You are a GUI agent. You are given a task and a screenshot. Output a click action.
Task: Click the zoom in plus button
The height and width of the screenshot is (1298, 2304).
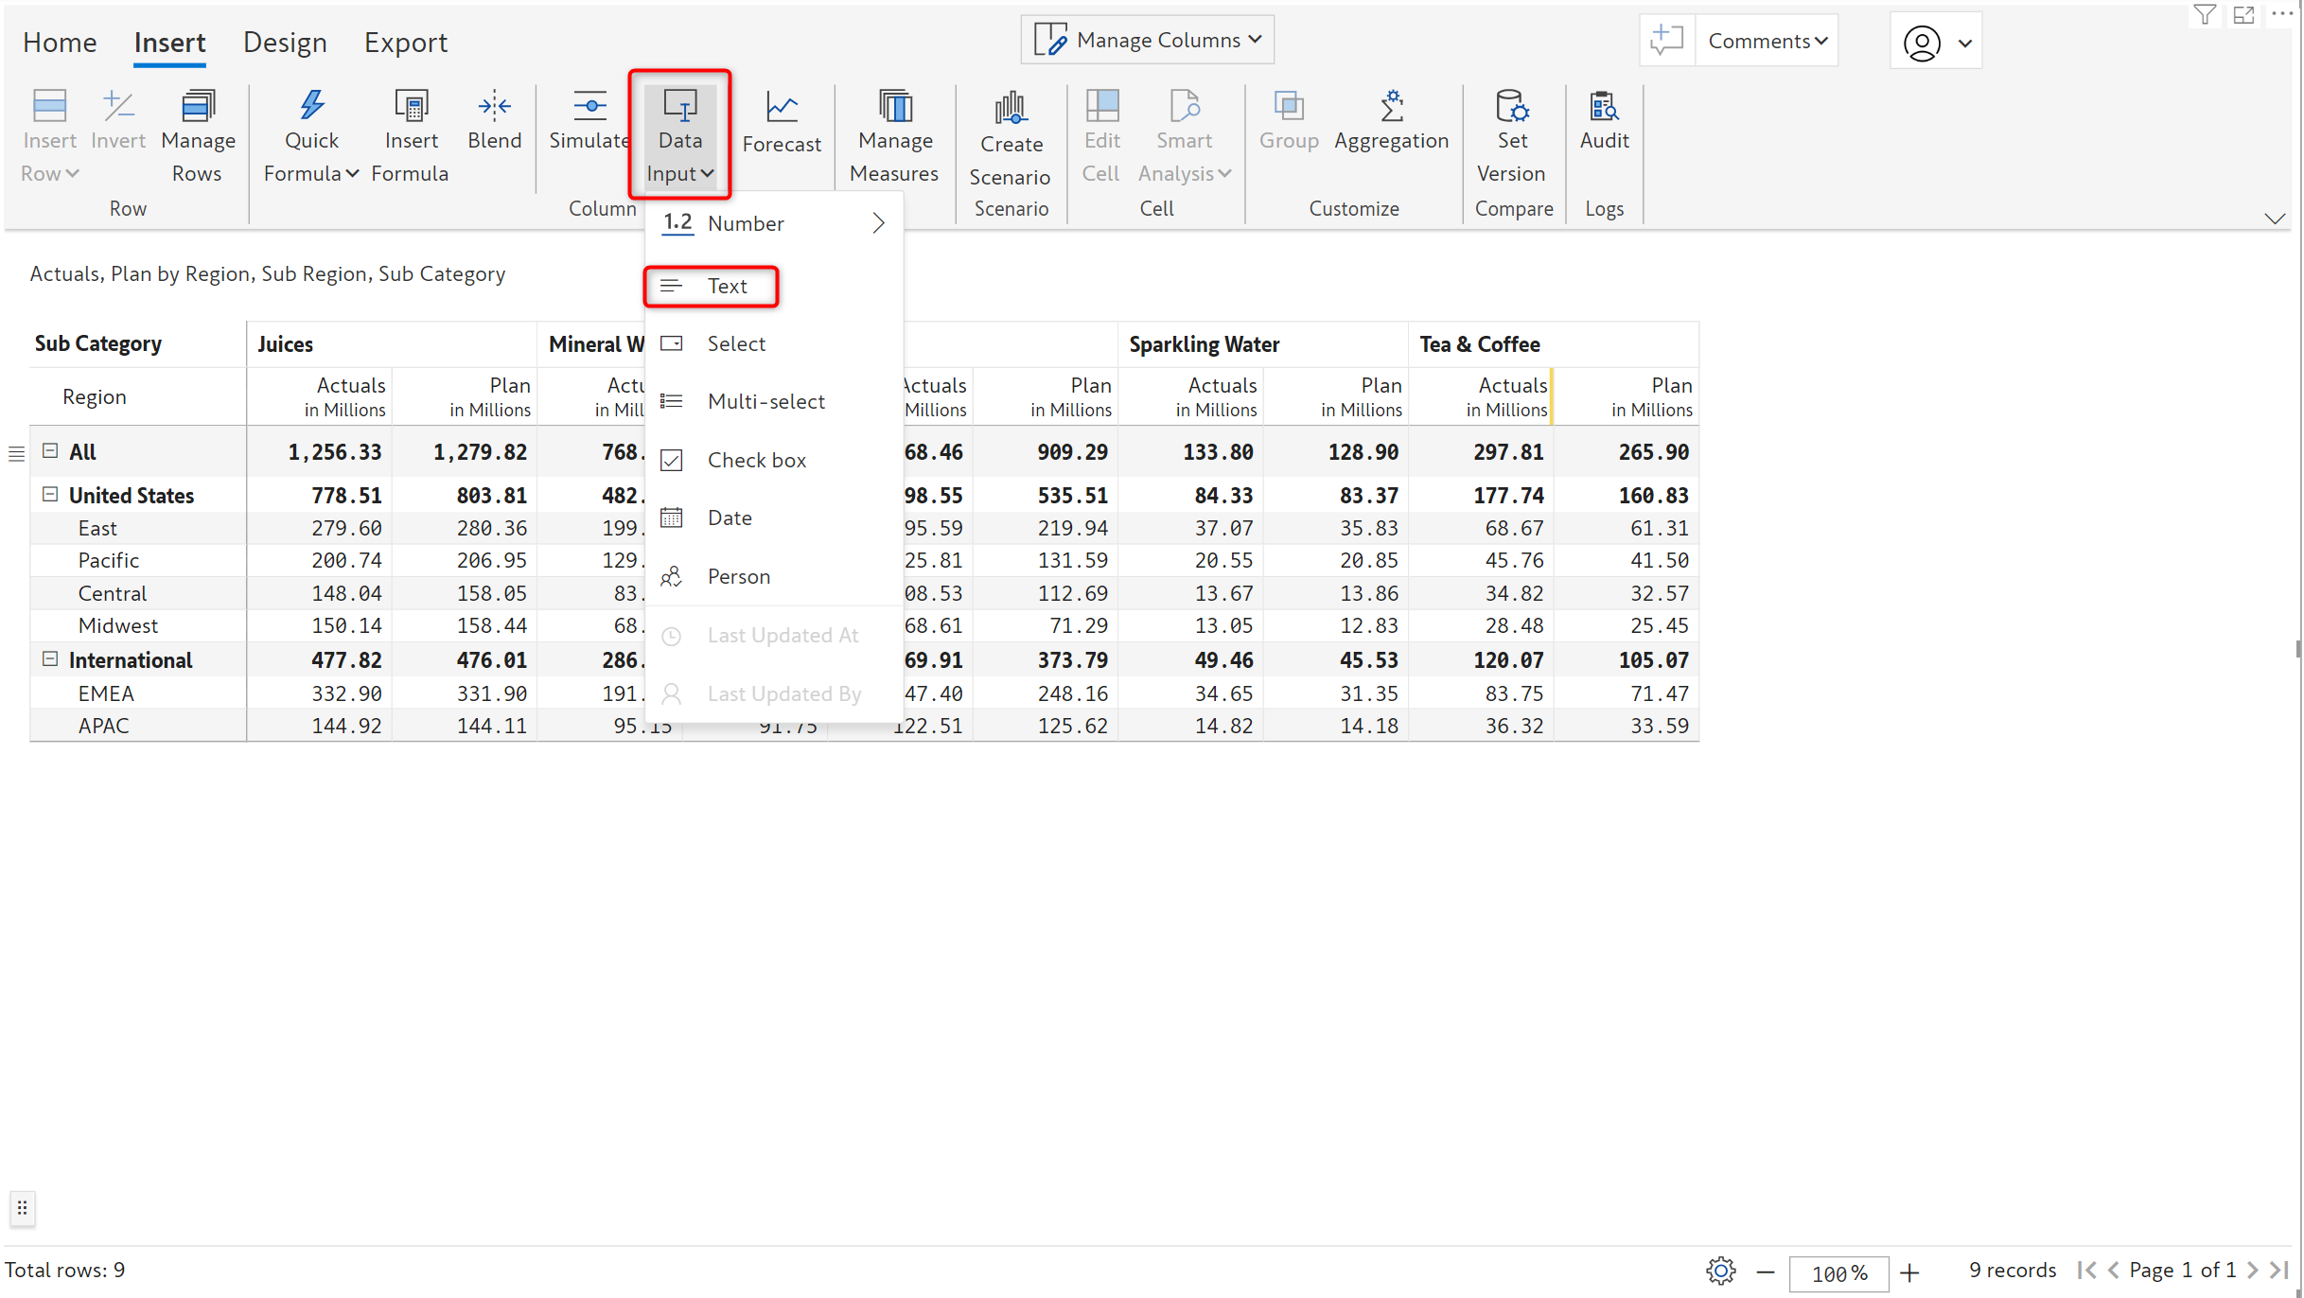click(x=1910, y=1272)
